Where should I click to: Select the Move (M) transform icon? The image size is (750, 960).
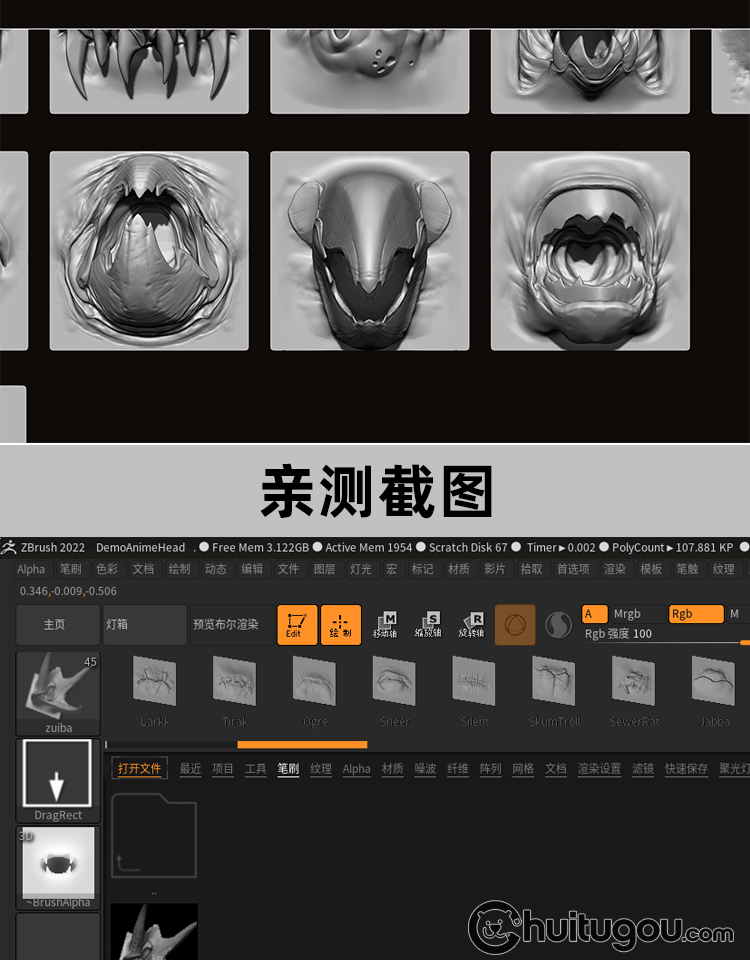[x=385, y=625]
